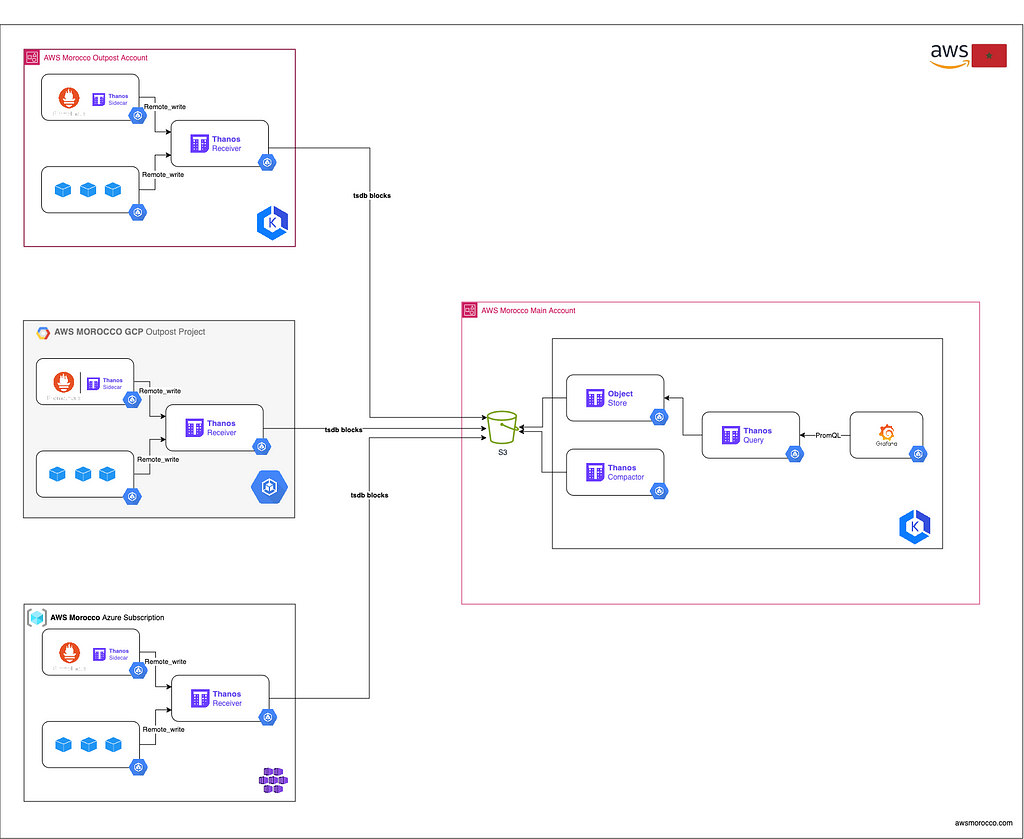Select the Azure logo beside AWS Morocco Azure Subscription
This screenshot has width=1024, height=839.
pyautogui.click(x=36, y=617)
